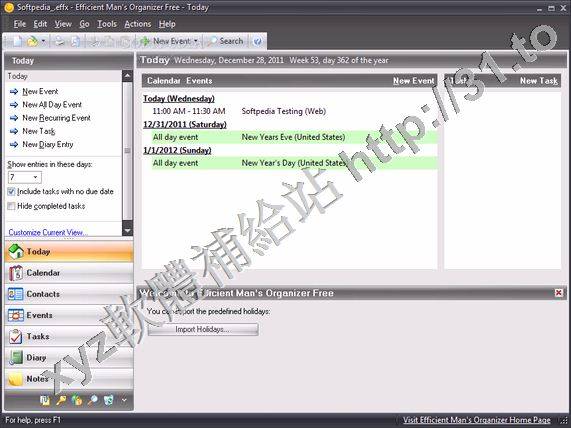The image size is (571, 428).
Task: Click the New Event toolbar button
Action: 166,41
